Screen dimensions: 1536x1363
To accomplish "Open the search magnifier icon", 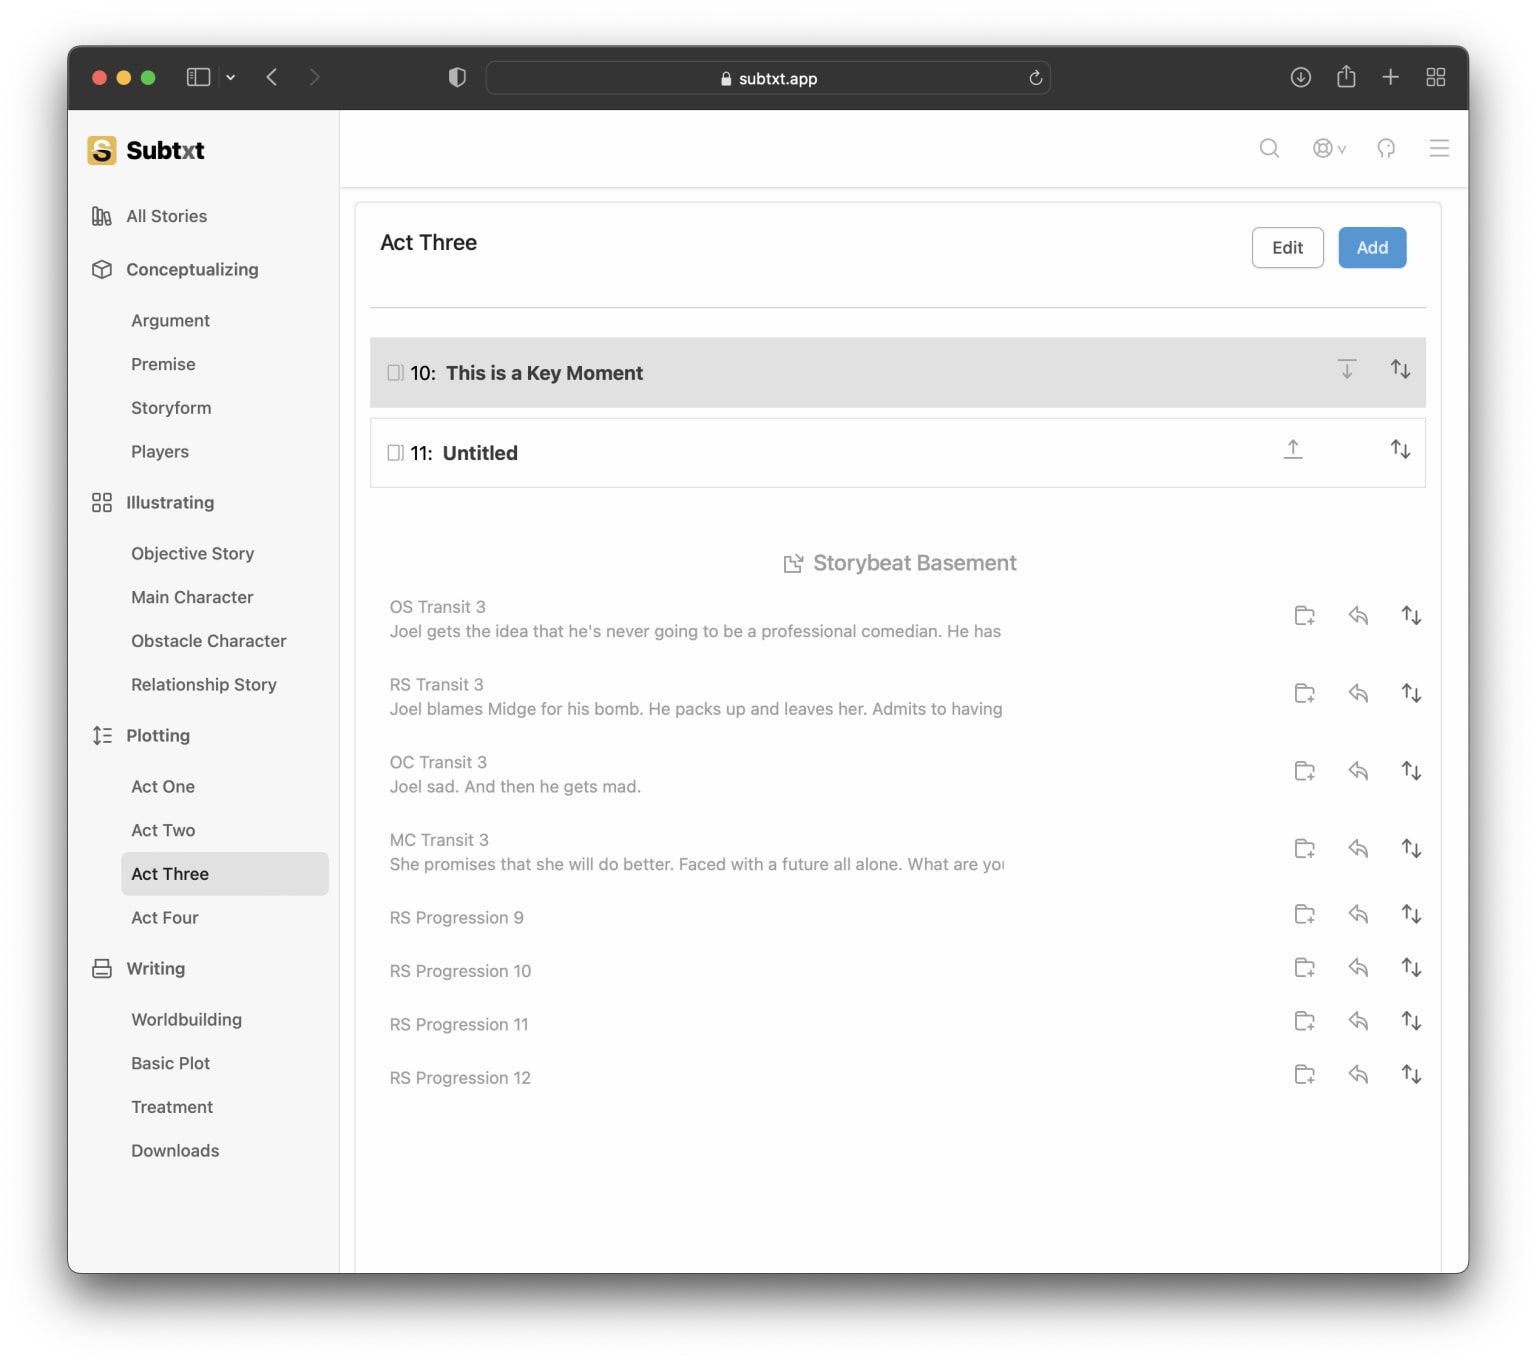I will coord(1269,148).
